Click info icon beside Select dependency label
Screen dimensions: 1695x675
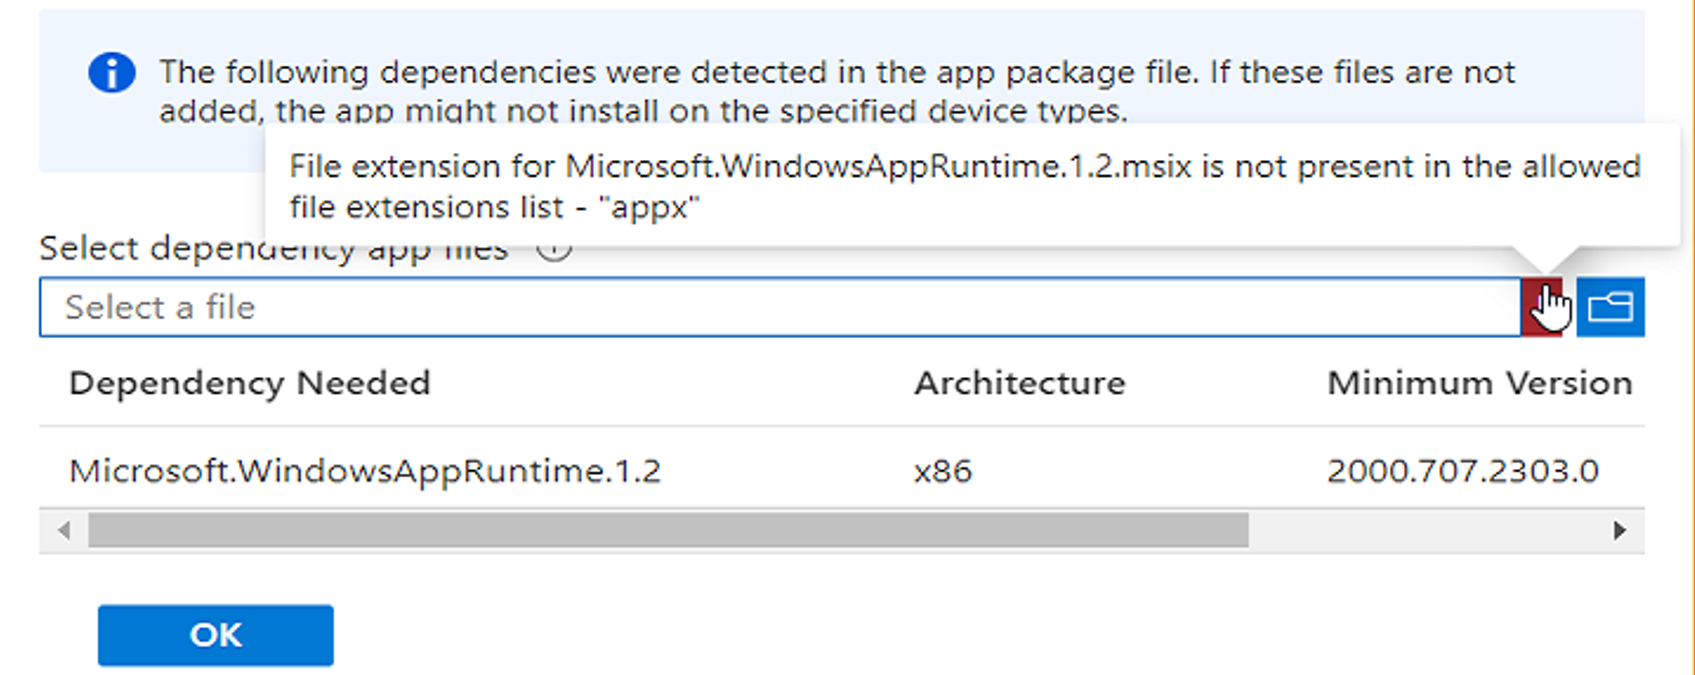[x=553, y=249]
